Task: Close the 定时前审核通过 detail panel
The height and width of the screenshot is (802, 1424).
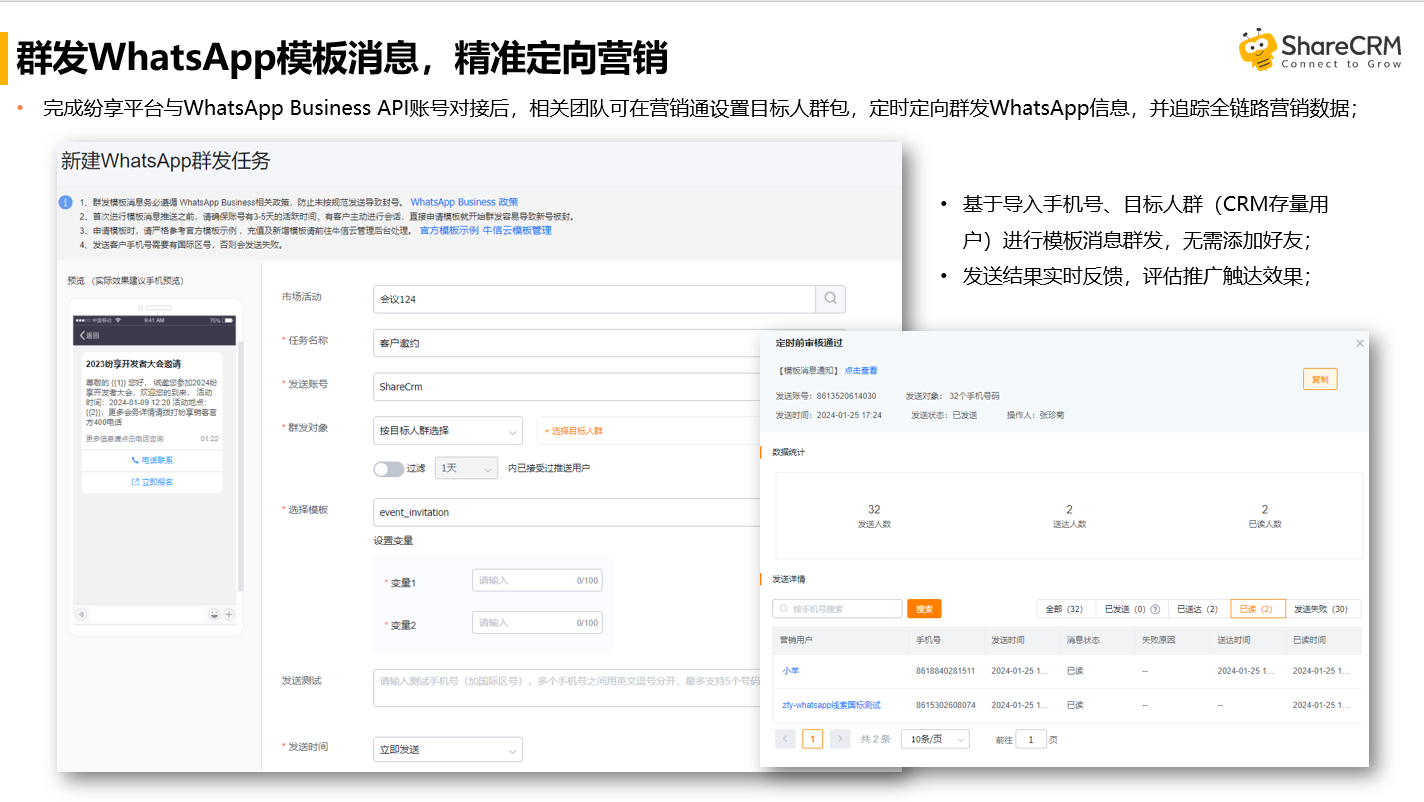Action: 1359,343
